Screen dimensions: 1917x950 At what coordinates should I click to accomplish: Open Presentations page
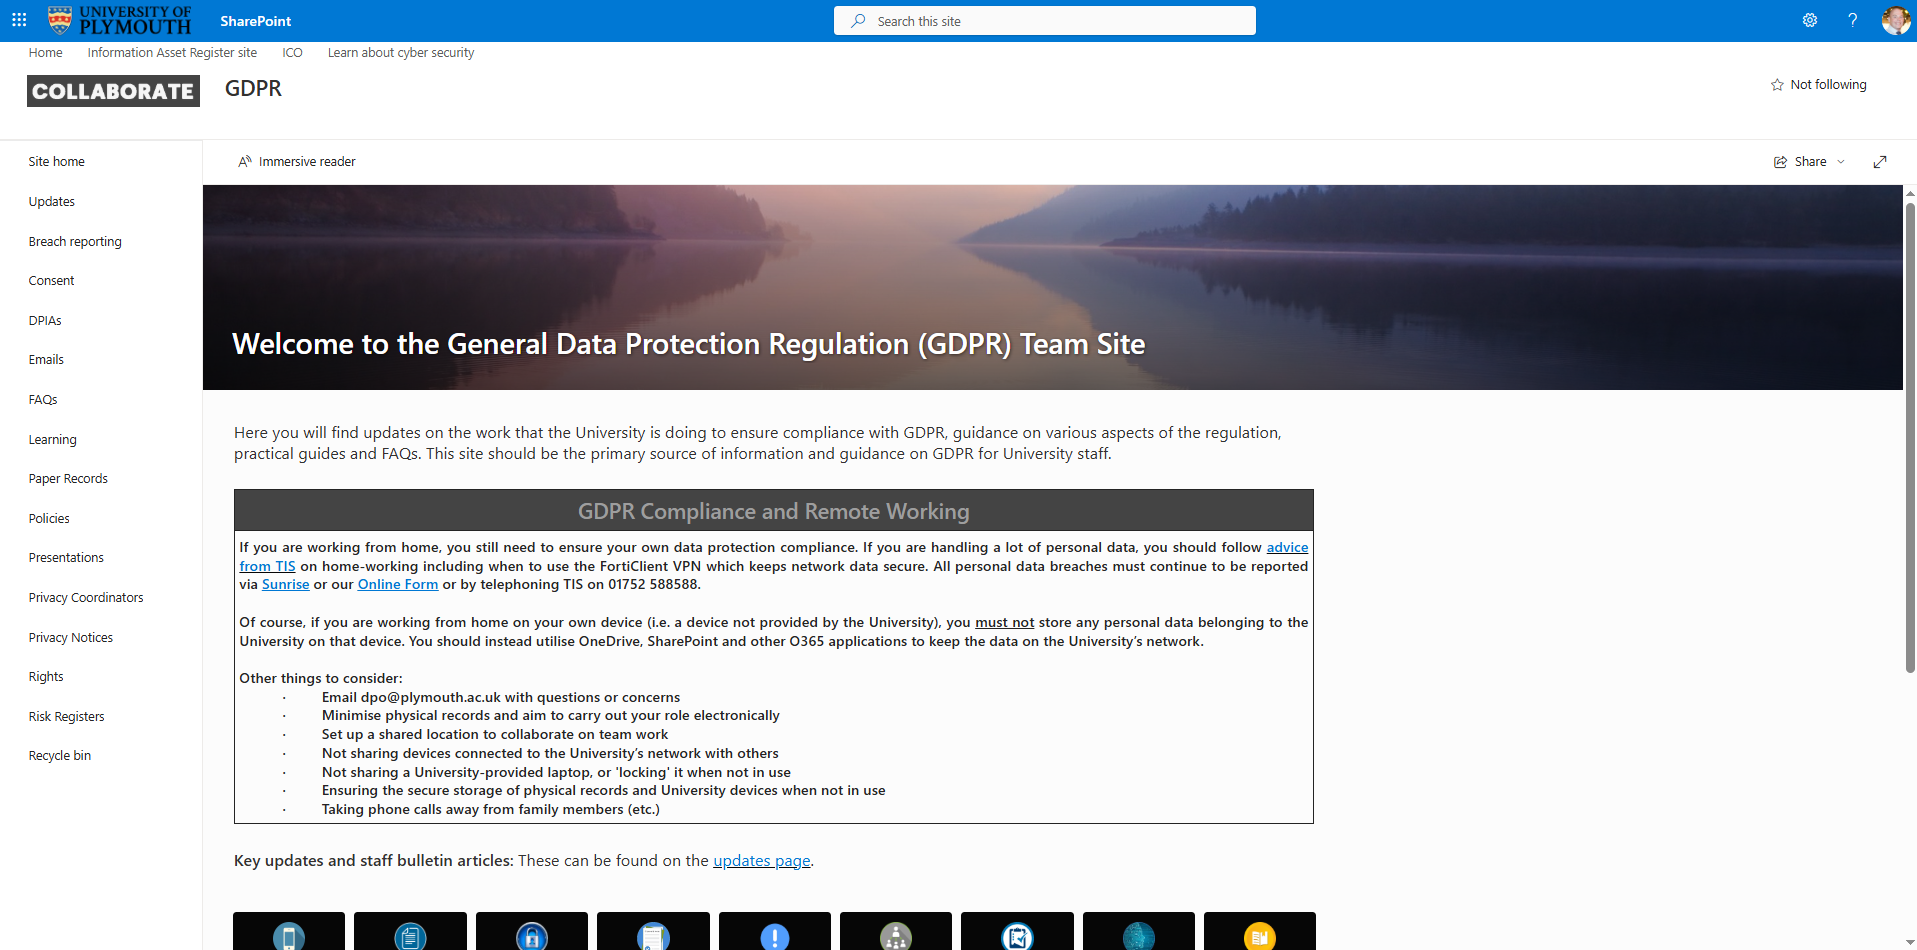click(x=66, y=558)
